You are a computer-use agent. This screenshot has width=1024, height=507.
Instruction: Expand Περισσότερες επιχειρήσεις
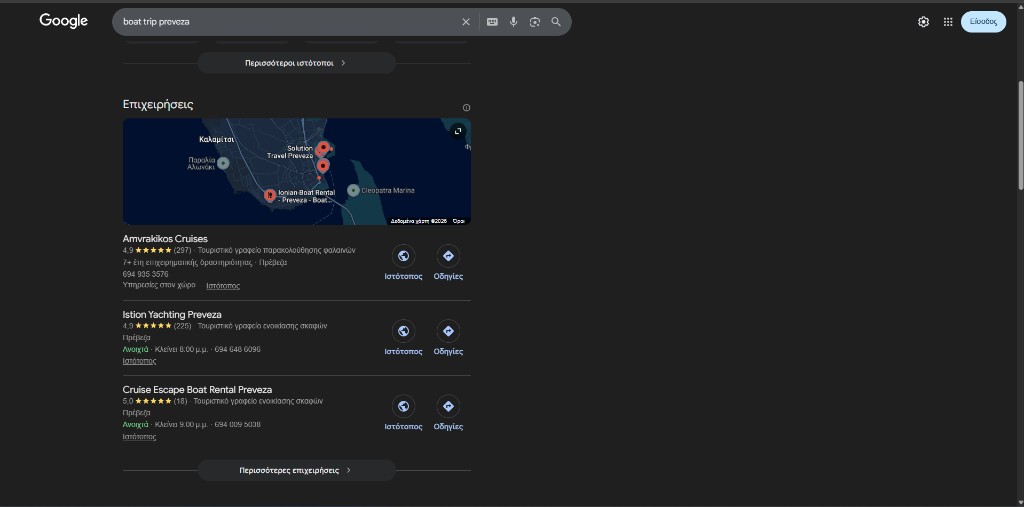point(296,470)
